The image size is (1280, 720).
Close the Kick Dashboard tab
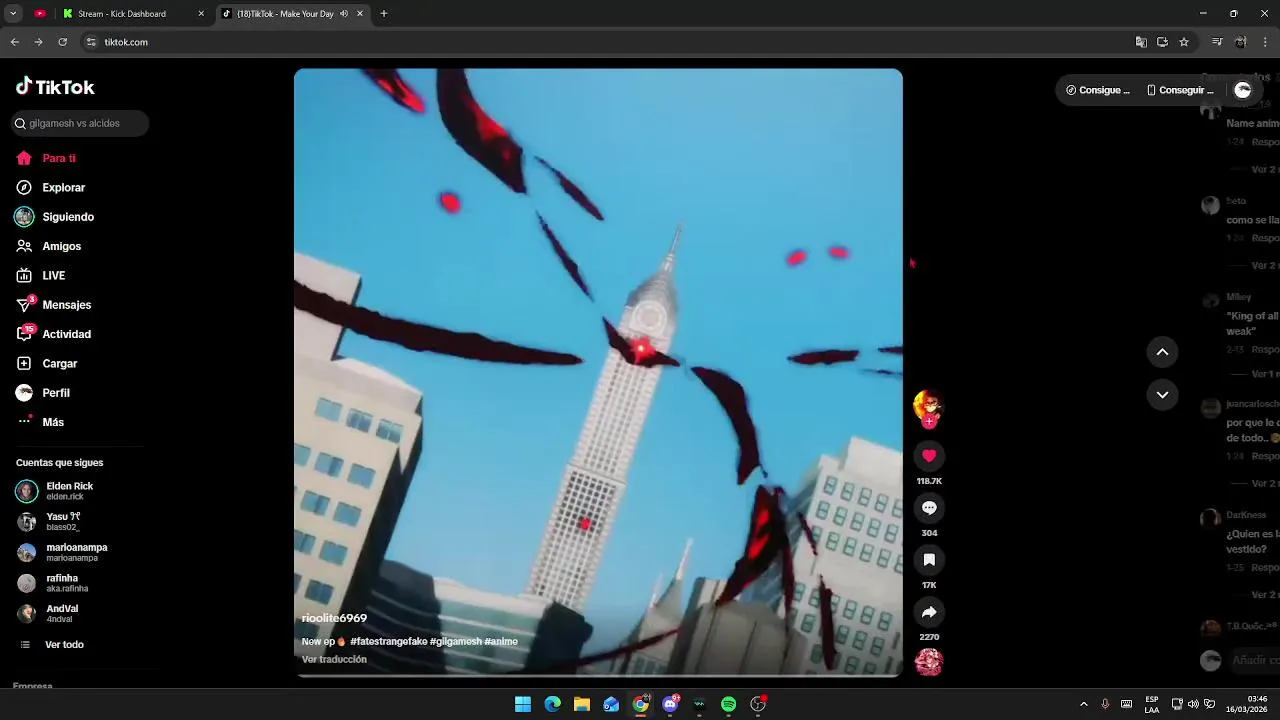click(x=201, y=14)
